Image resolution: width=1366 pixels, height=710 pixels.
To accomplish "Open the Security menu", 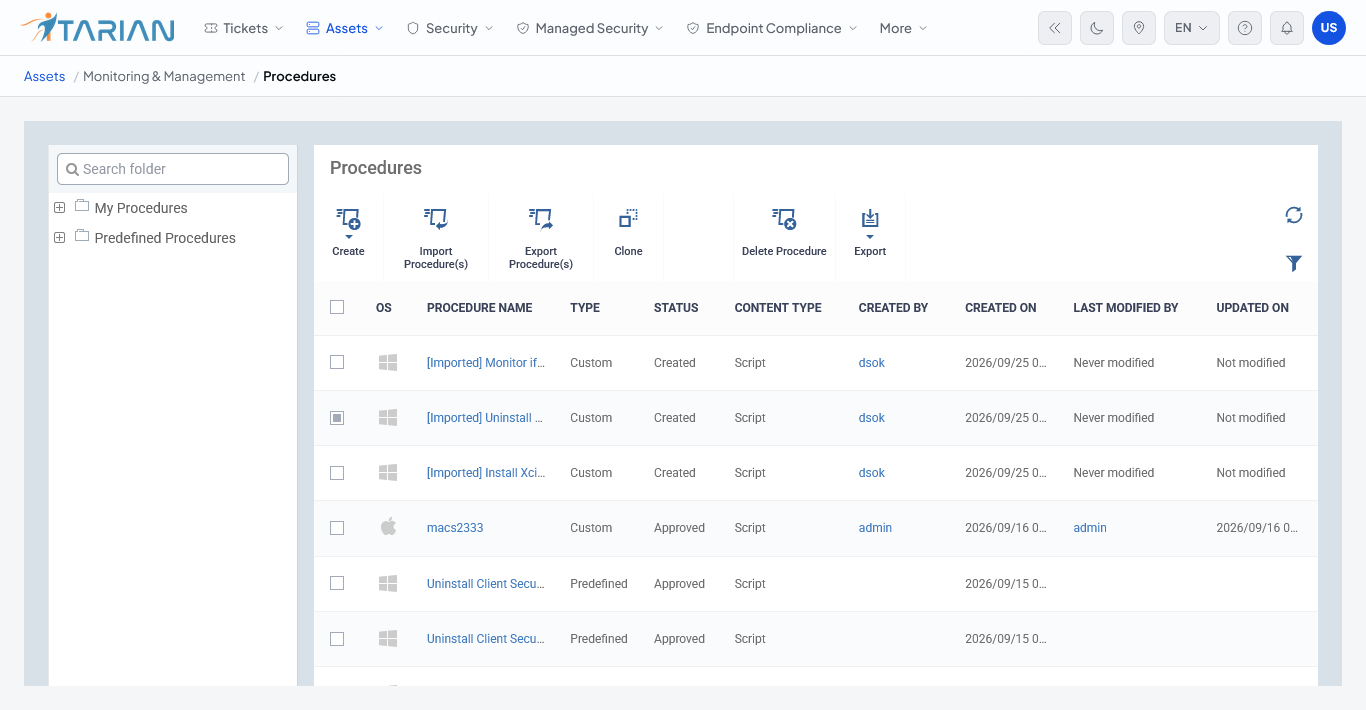I will (450, 28).
